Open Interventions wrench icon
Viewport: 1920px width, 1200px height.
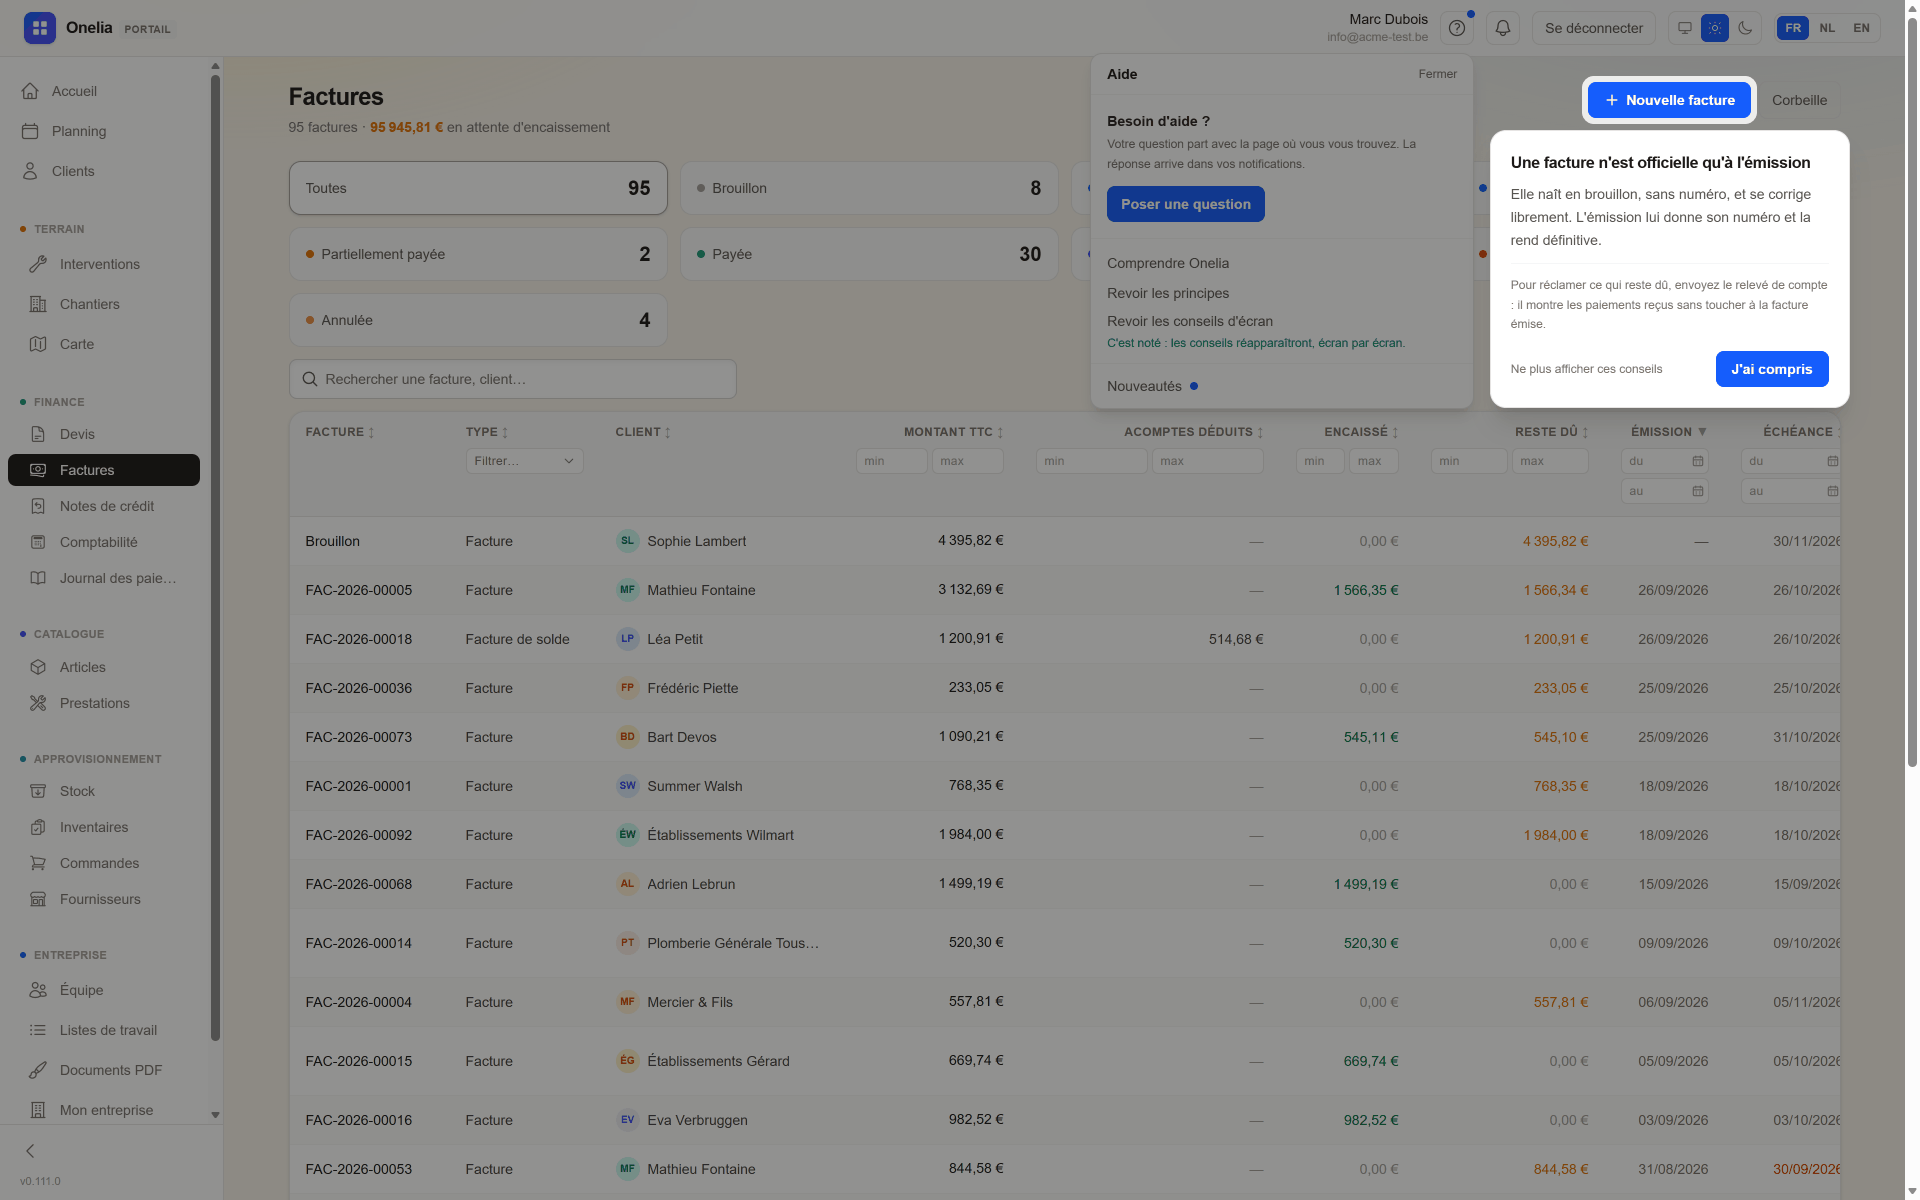click(x=38, y=264)
